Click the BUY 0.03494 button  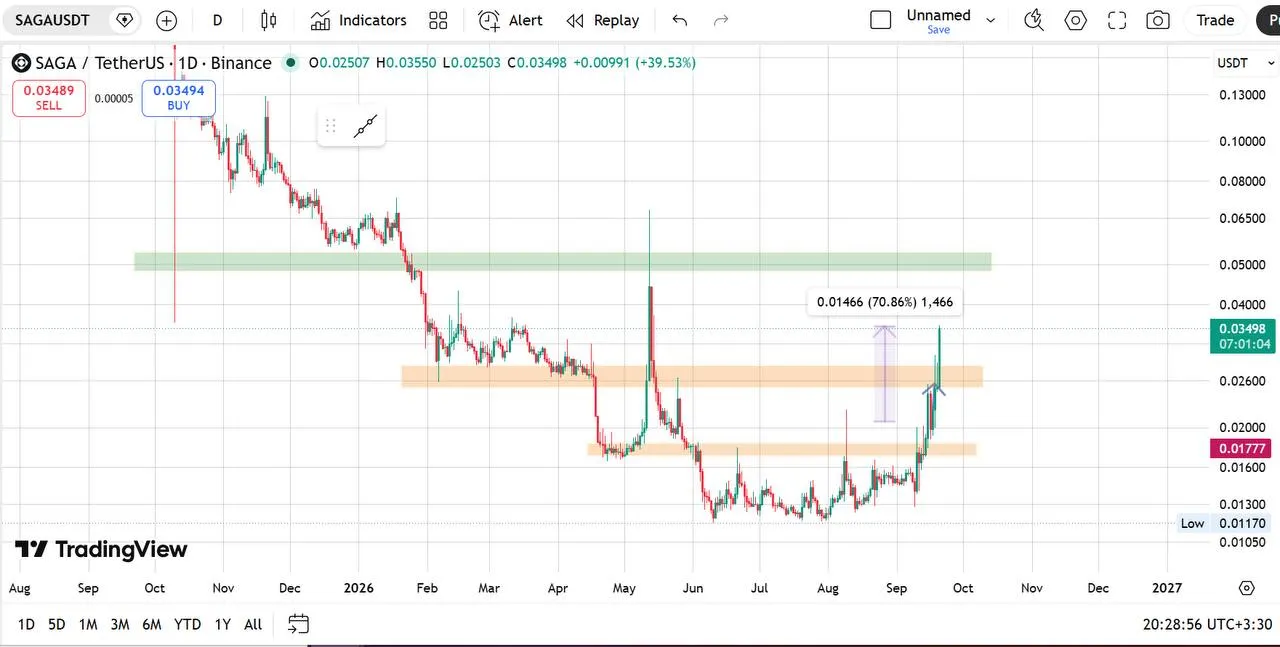click(x=178, y=98)
